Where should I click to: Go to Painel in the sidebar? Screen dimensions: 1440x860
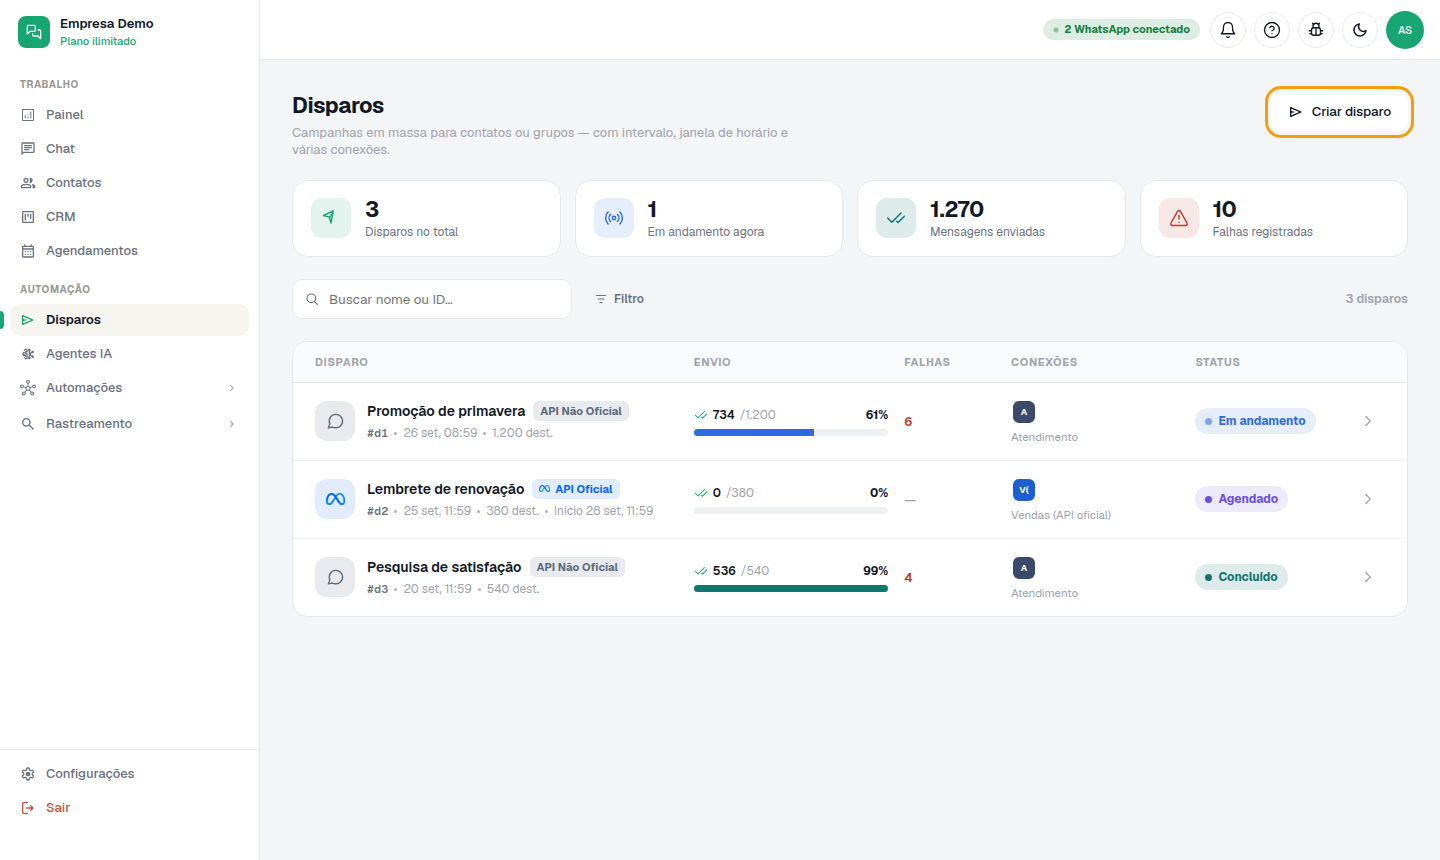coord(129,115)
